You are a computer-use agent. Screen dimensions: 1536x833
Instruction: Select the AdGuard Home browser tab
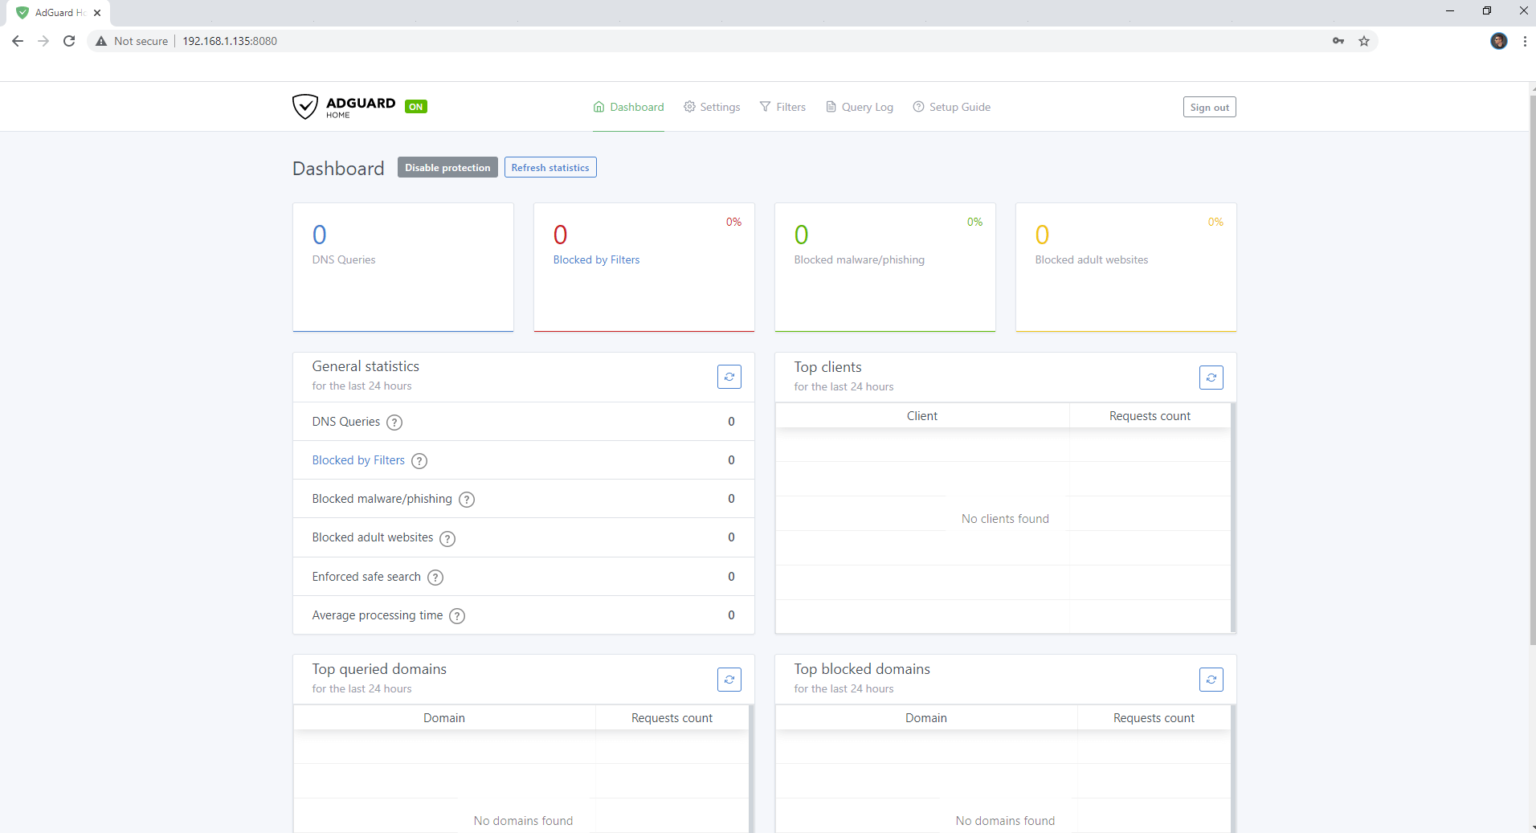(x=58, y=13)
